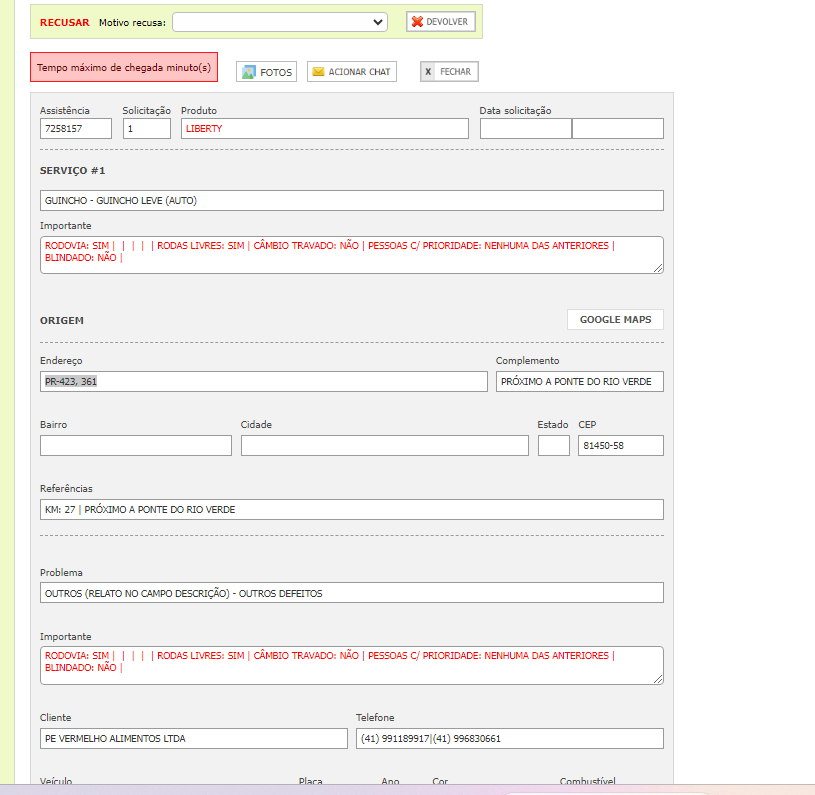The image size is (815, 795).
Task: Start chat with Acionar Chat envelope button
Action: click(351, 72)
